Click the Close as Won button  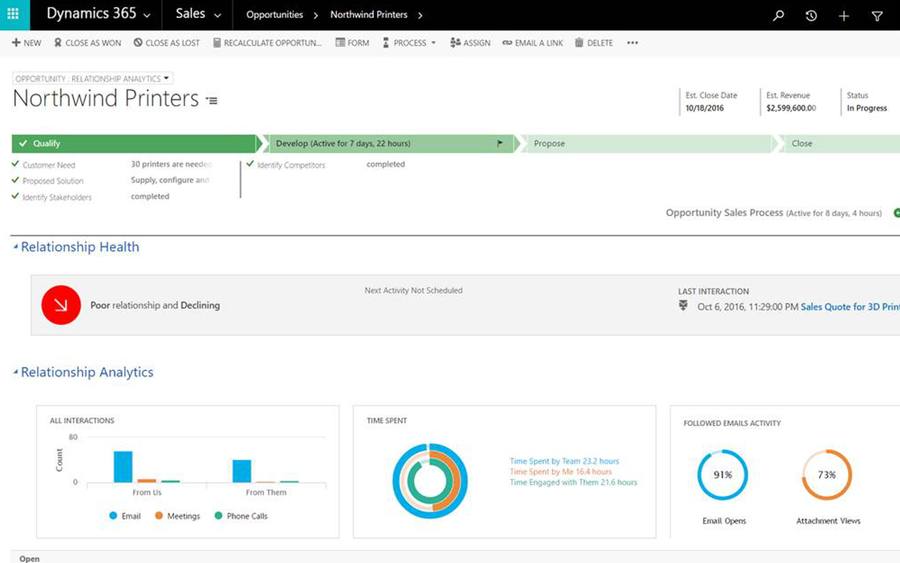(x=88, y=42)
